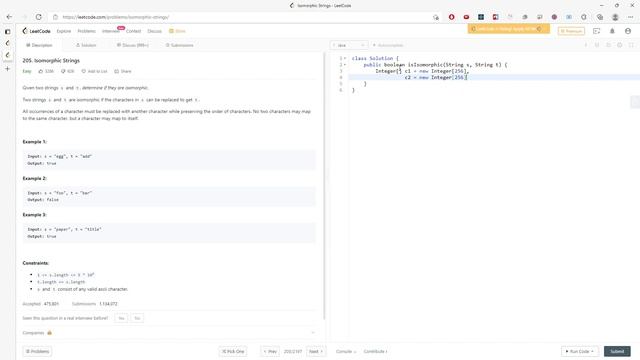Viewport: 640px width, 360px height.
Task: Open the Store link
Action: (178, 31)
